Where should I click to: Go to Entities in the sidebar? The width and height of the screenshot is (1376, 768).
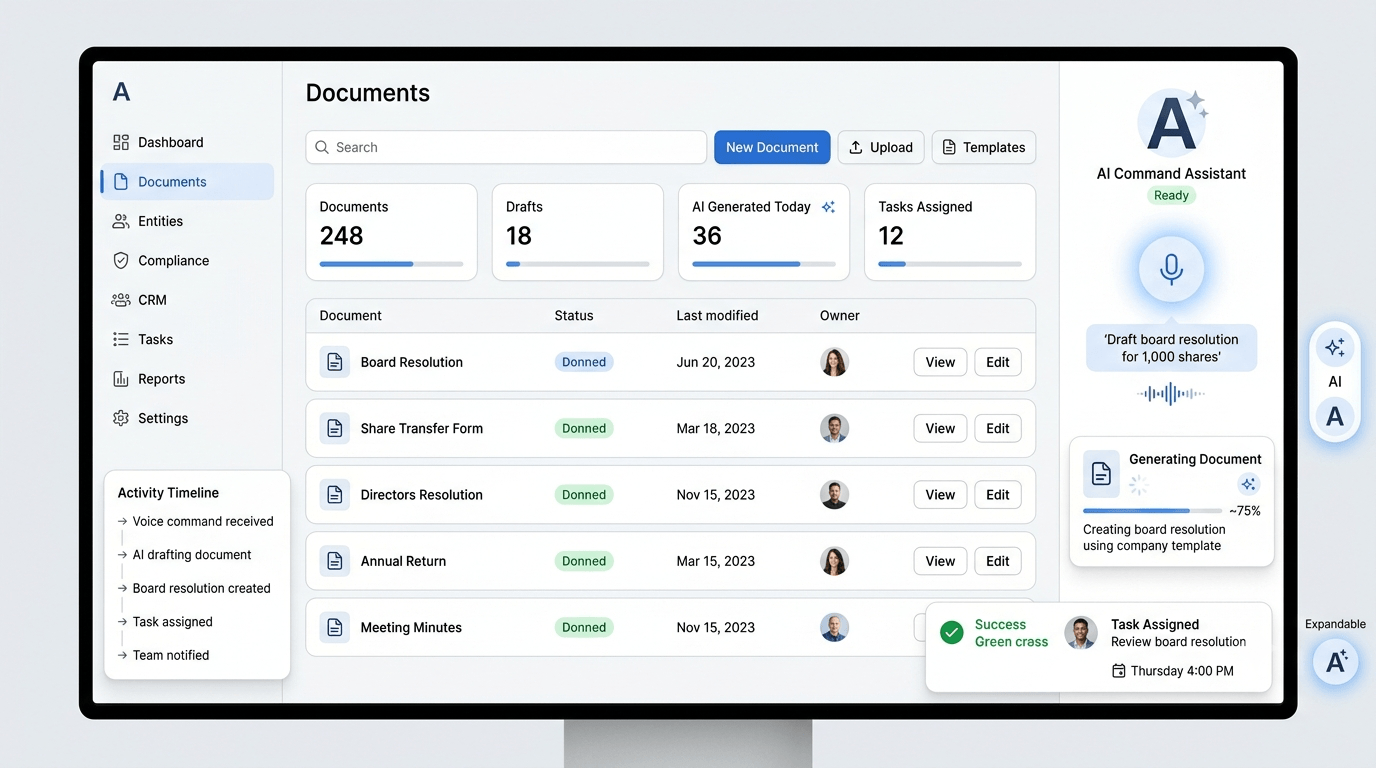(x=187, y=221)
